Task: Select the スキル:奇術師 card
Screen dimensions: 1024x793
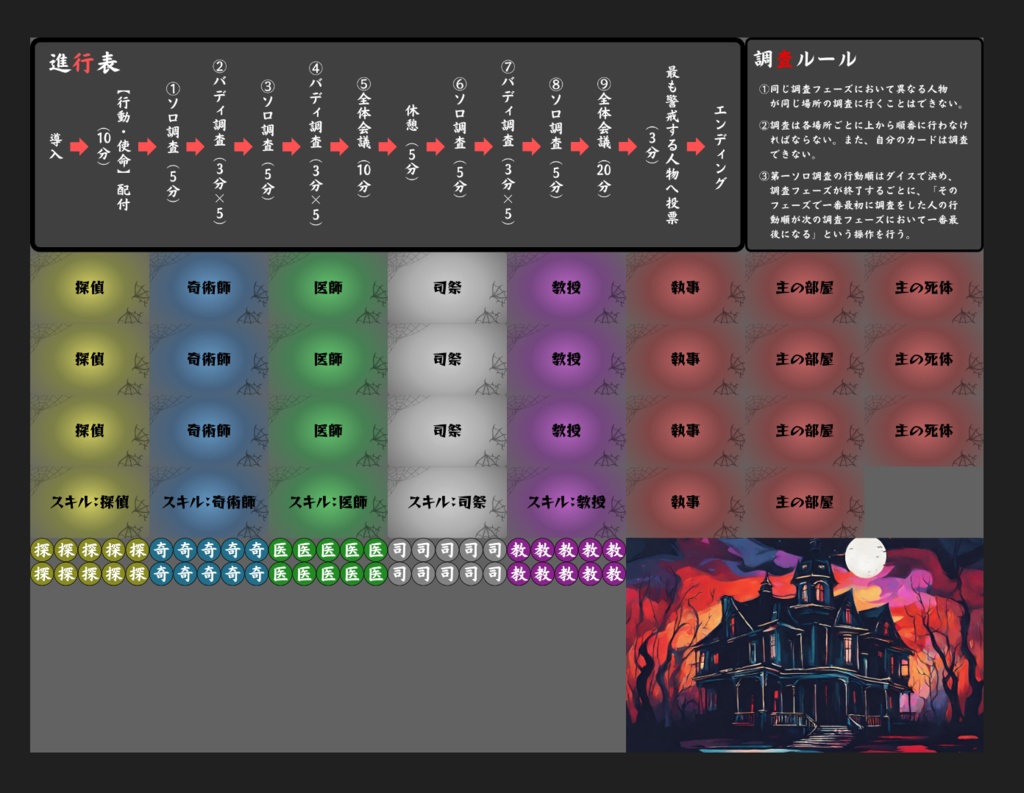Action: click(209, 502)
